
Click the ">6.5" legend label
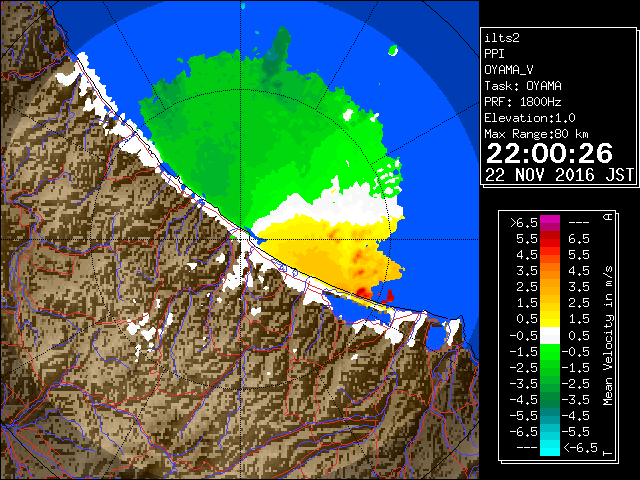pos(524,223)
